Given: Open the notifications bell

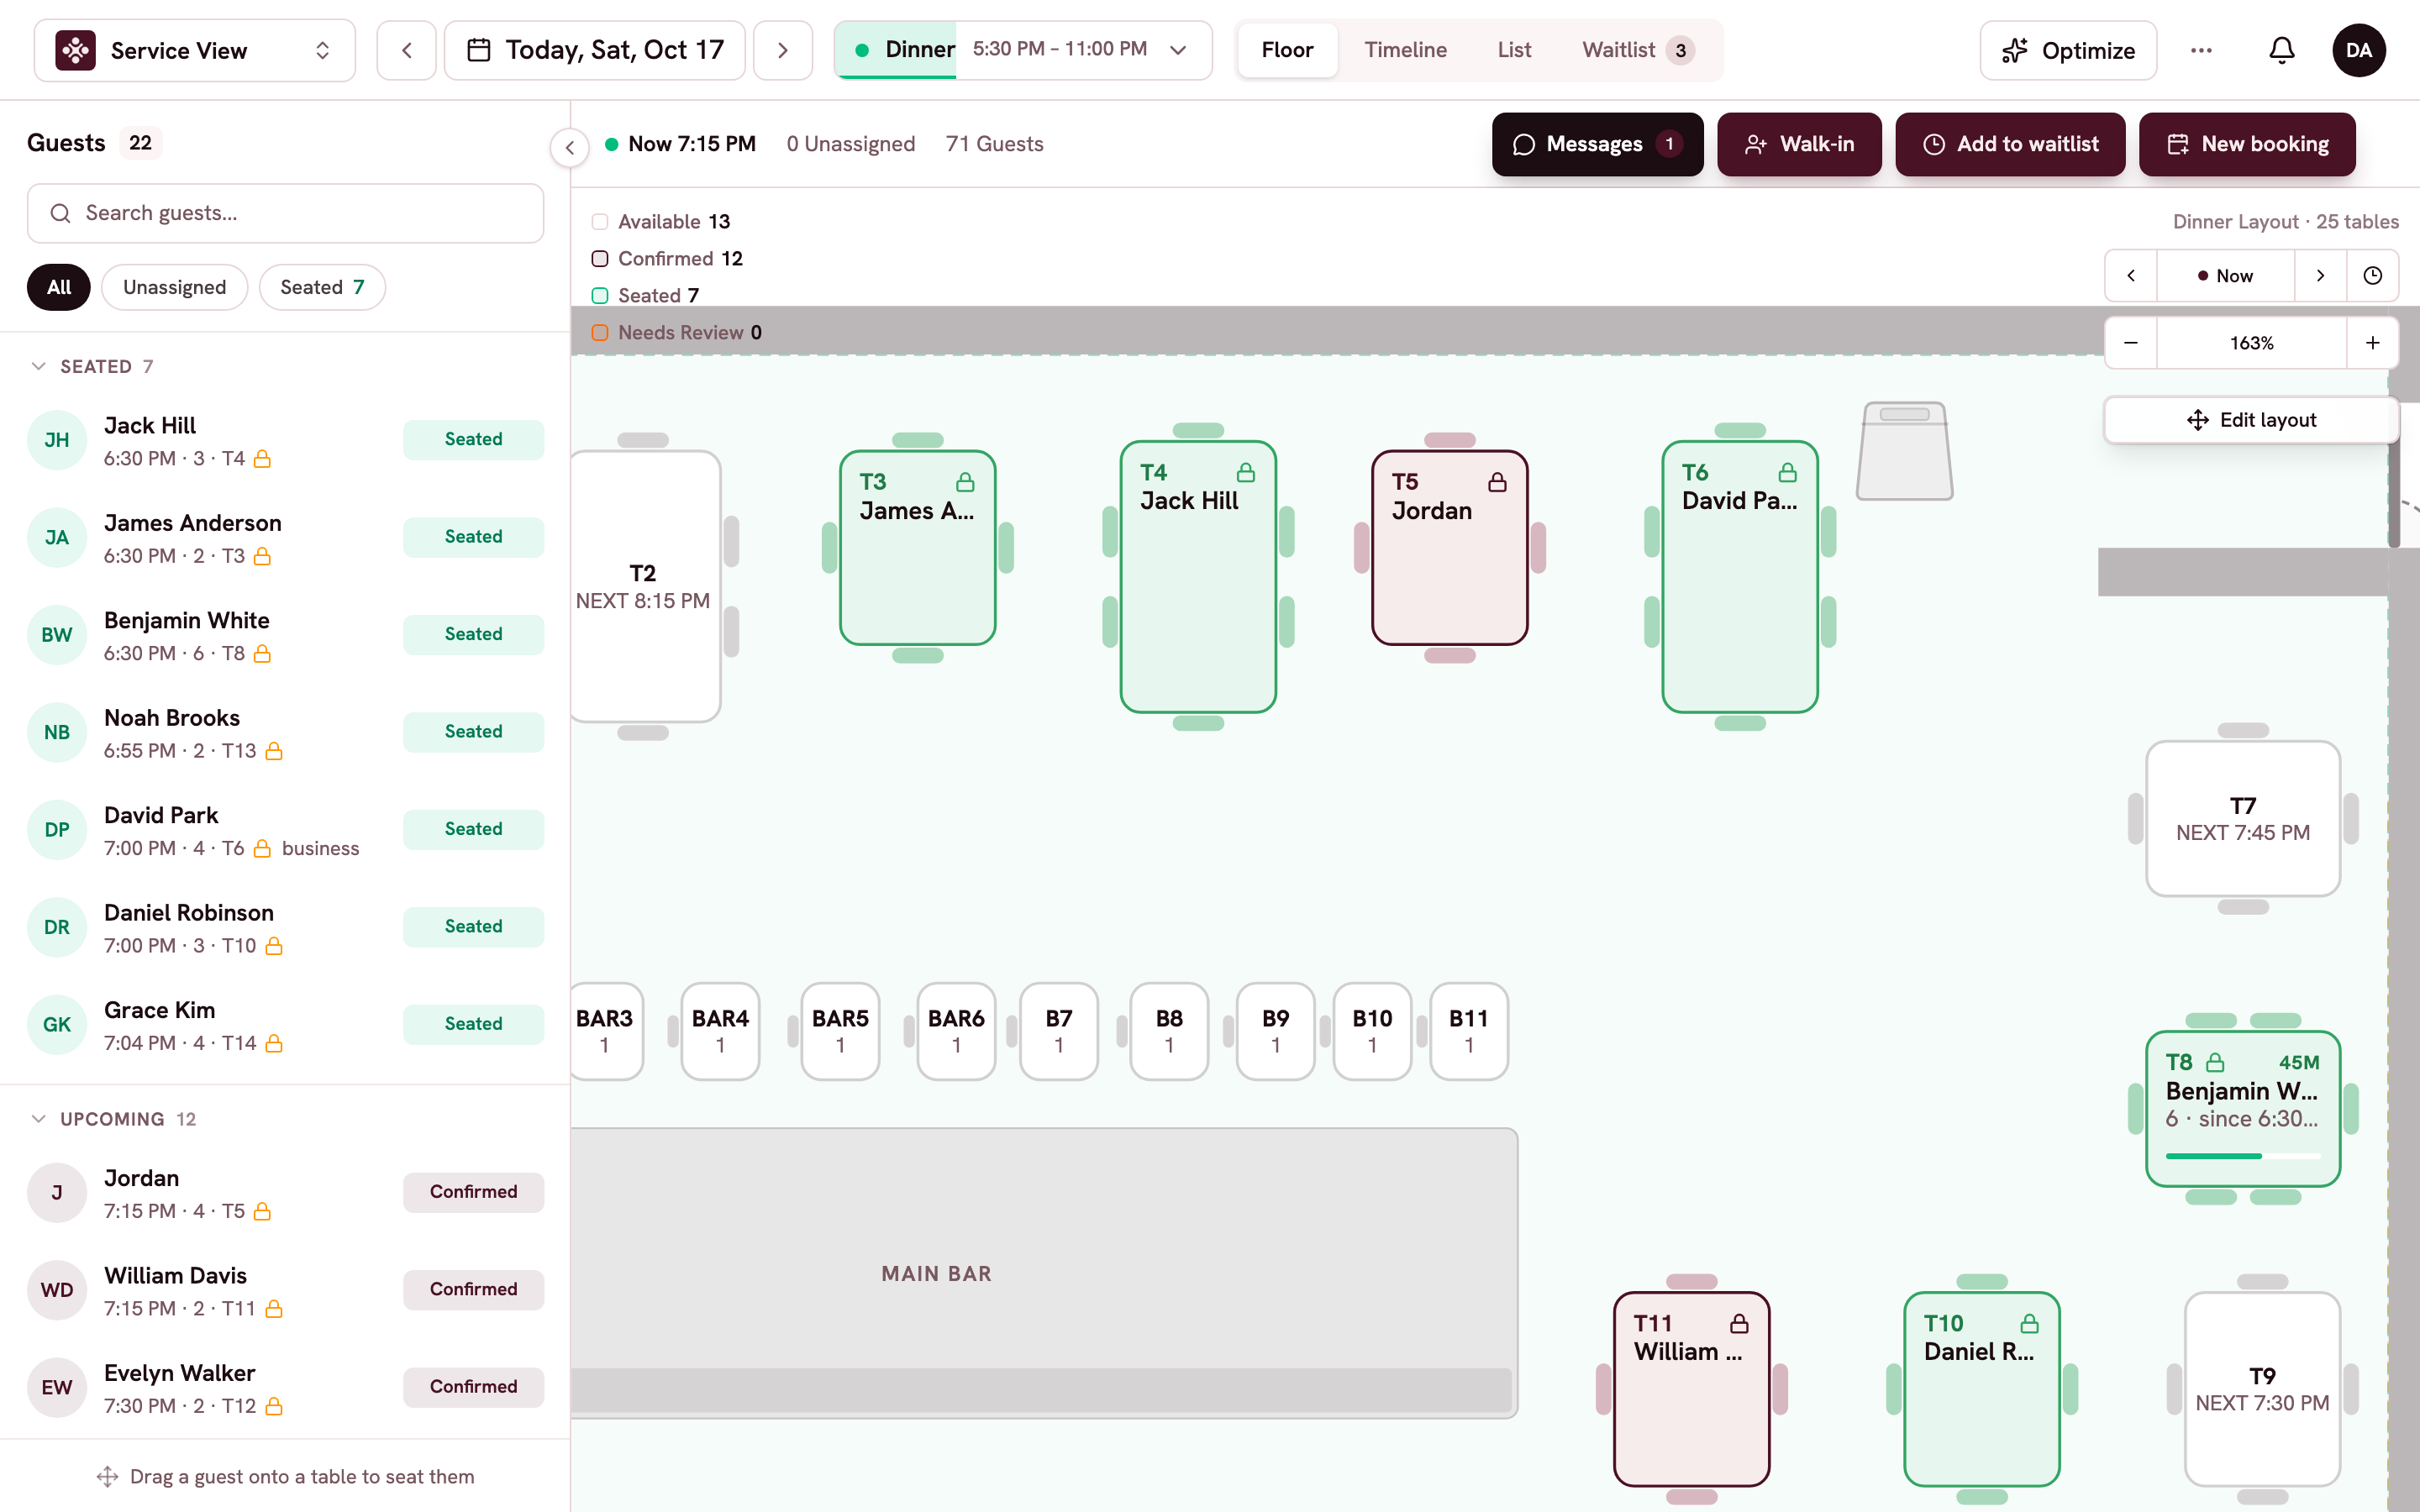Looking at the screenshot, I should 2281,50.
